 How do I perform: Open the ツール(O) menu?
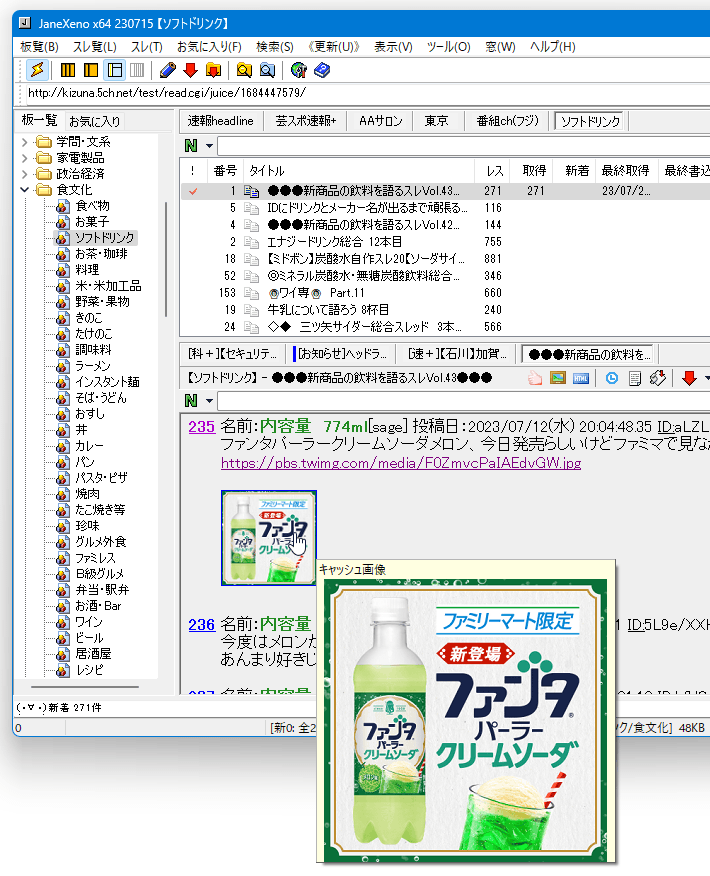[x=449, y=47]
